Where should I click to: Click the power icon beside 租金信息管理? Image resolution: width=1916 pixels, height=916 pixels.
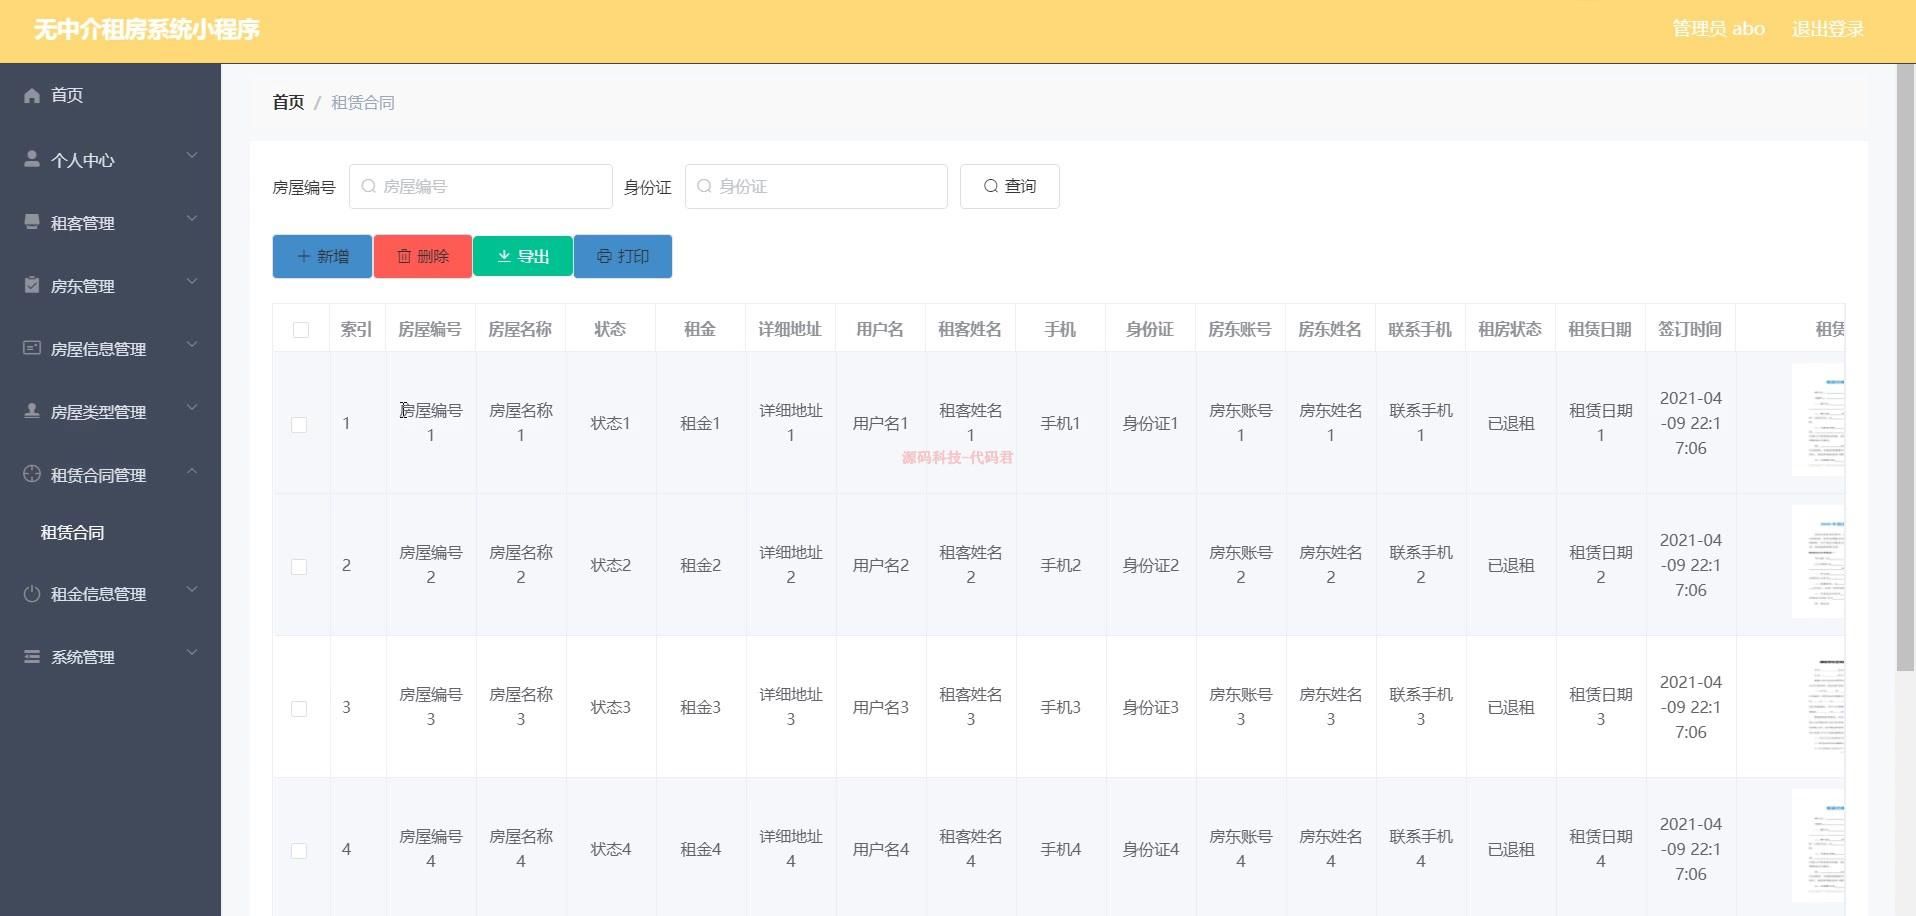(32, 593)
